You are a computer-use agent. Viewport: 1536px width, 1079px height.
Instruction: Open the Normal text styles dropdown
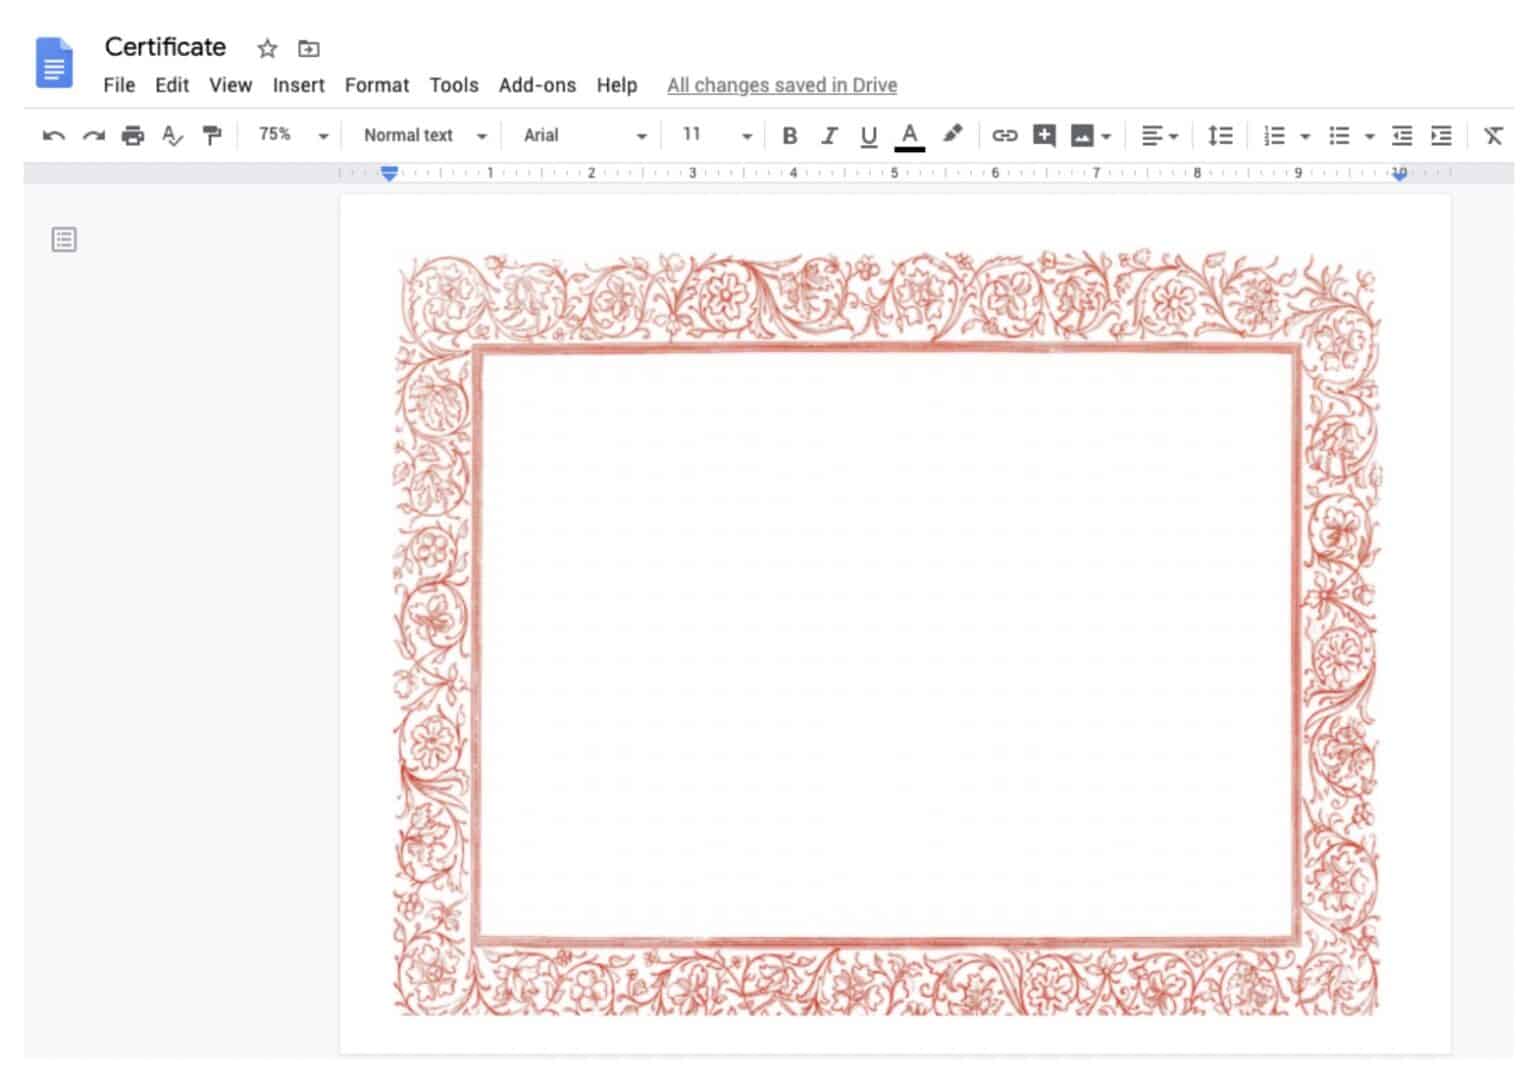425,135
